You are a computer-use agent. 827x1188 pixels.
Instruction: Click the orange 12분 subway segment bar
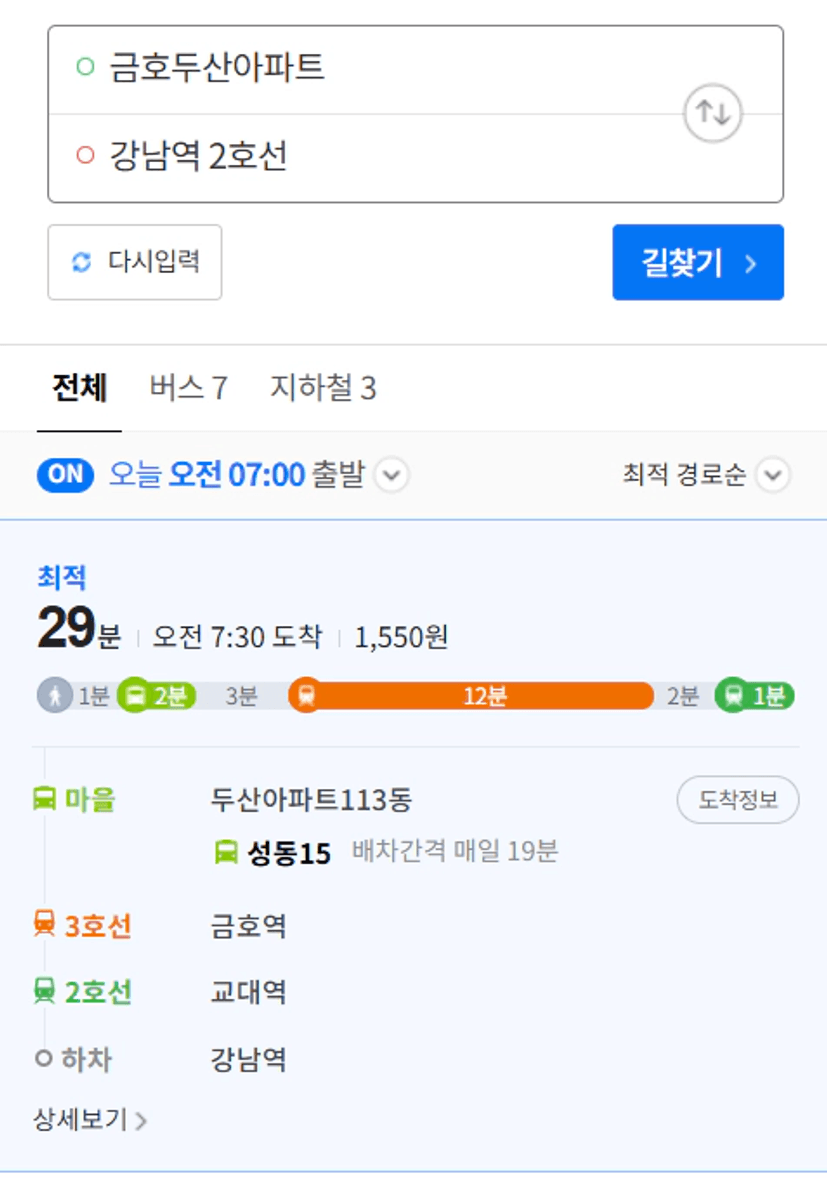[x=471, y=696]
